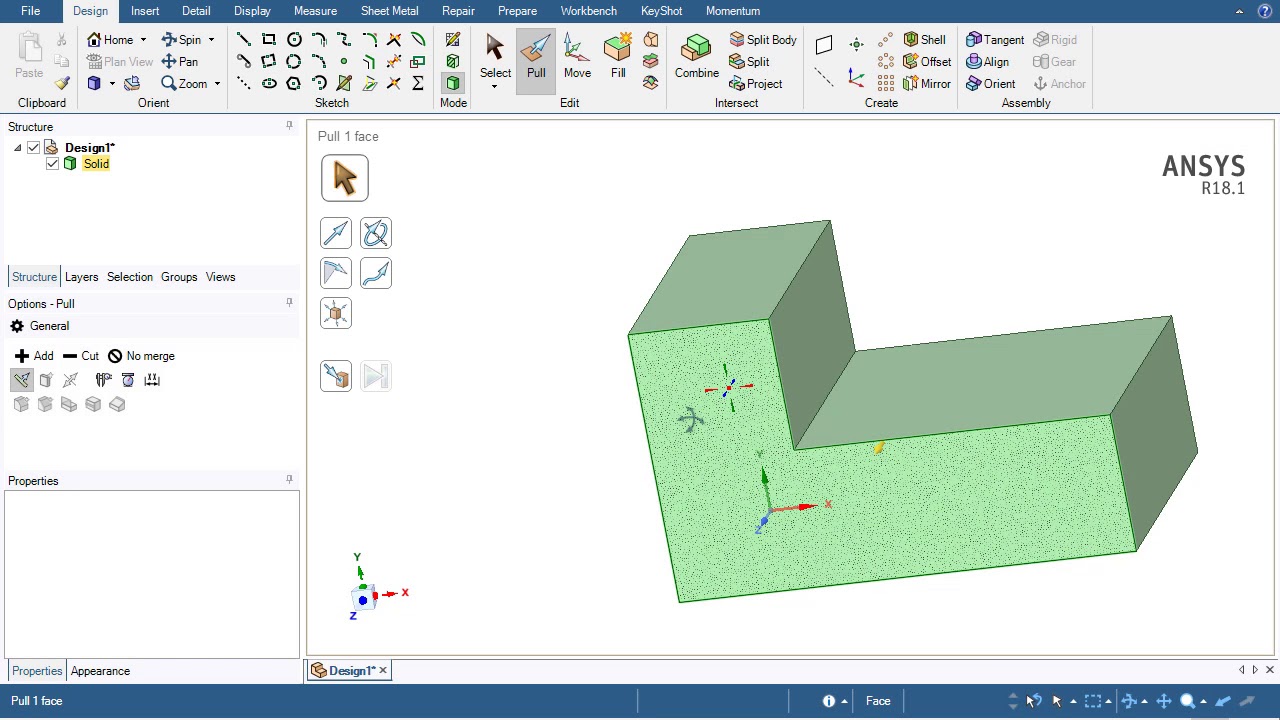Screen dimensions: 1280x720
Task: Select the Combine tool
Action: coord(696,57)
